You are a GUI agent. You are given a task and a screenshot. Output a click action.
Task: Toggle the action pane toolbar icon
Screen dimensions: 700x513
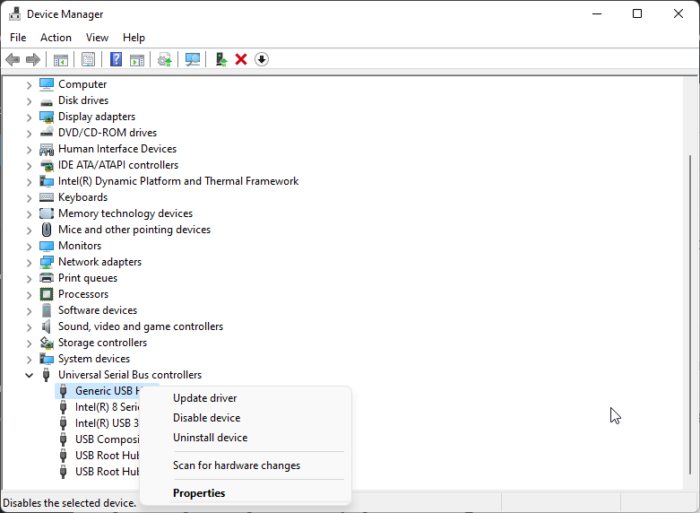(x=137, y=59)
